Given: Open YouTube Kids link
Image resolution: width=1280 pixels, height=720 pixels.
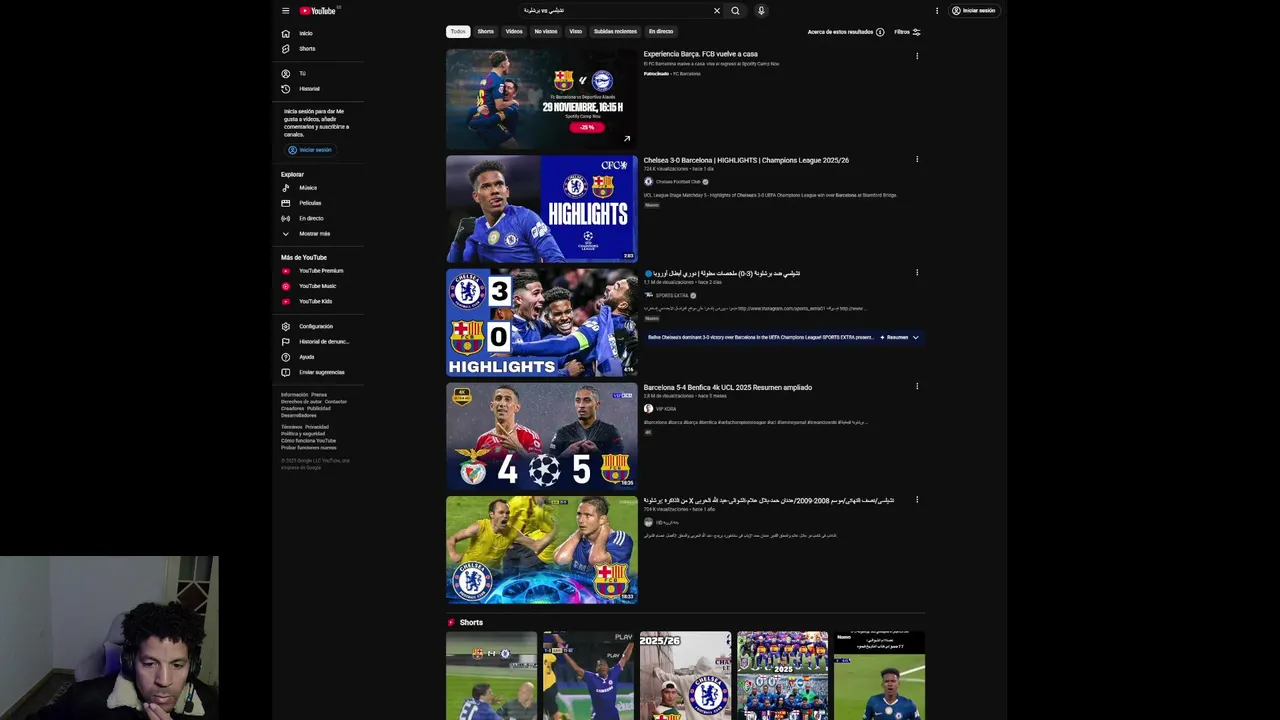Looking at the screenshot, I should [318, 301].
